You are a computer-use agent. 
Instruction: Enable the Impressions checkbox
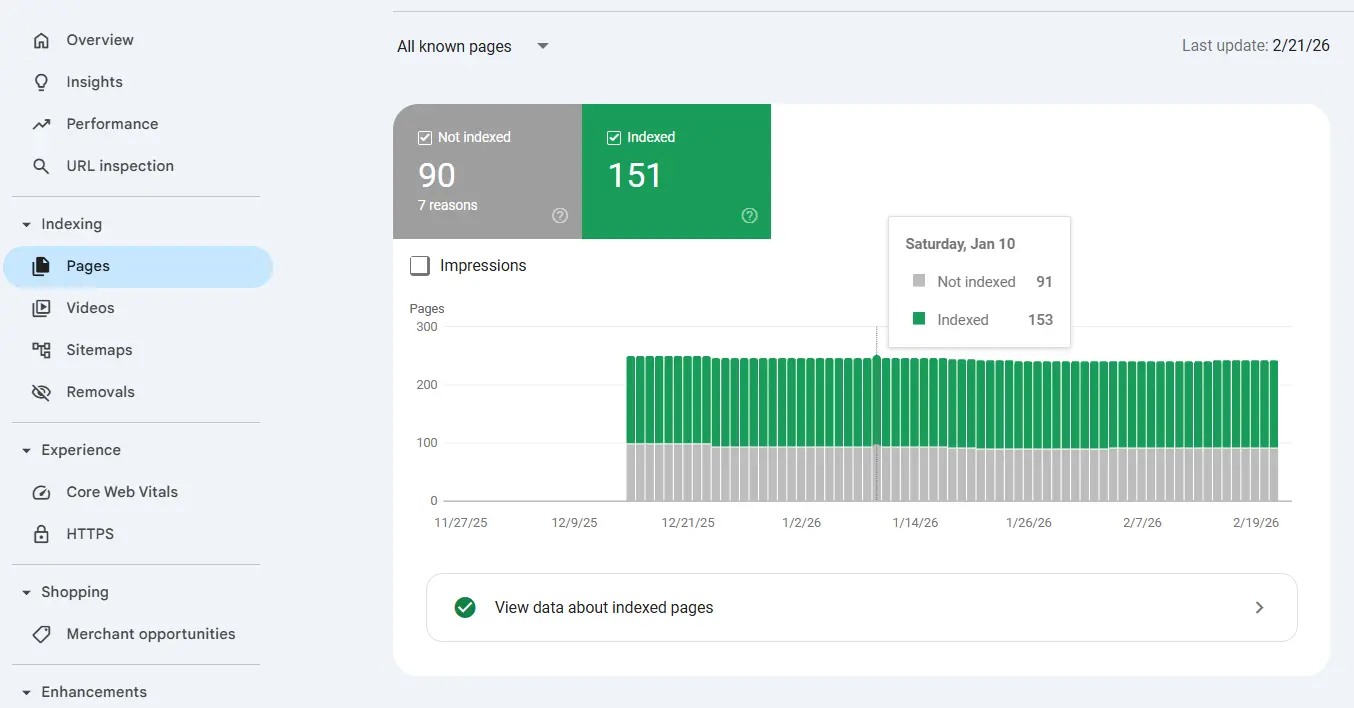[420, 265]
